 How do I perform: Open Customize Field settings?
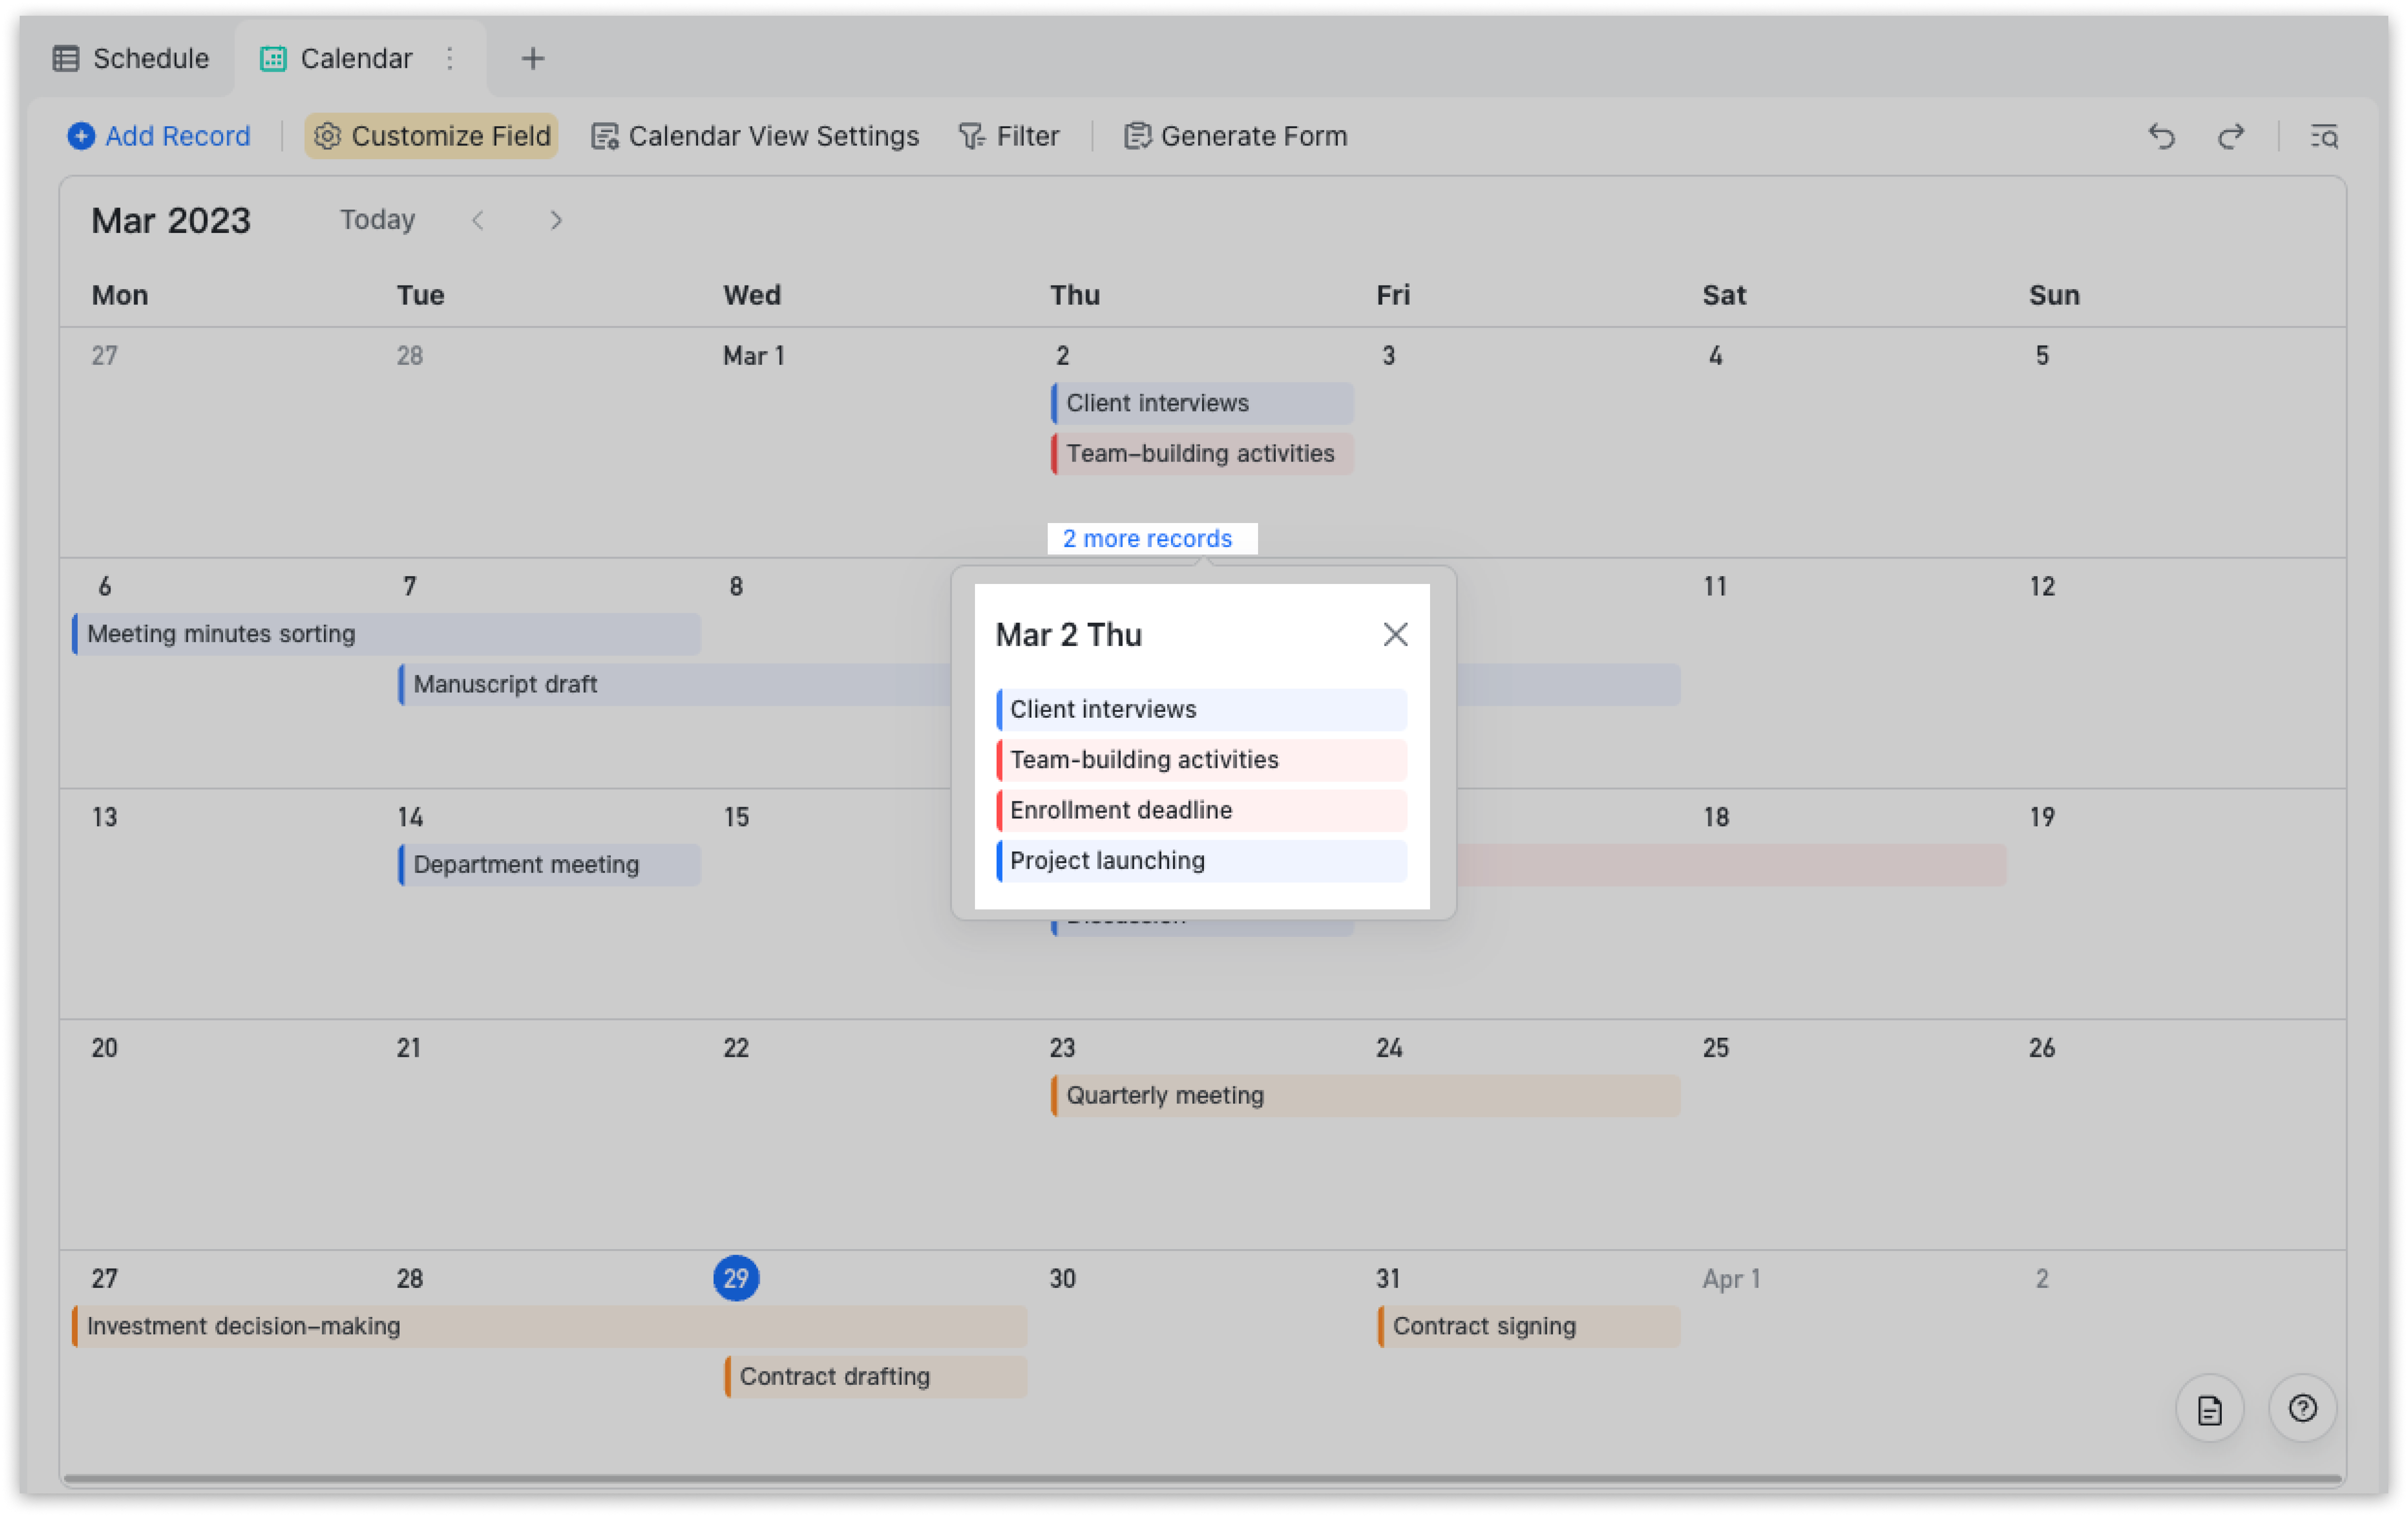coord(432,136)
